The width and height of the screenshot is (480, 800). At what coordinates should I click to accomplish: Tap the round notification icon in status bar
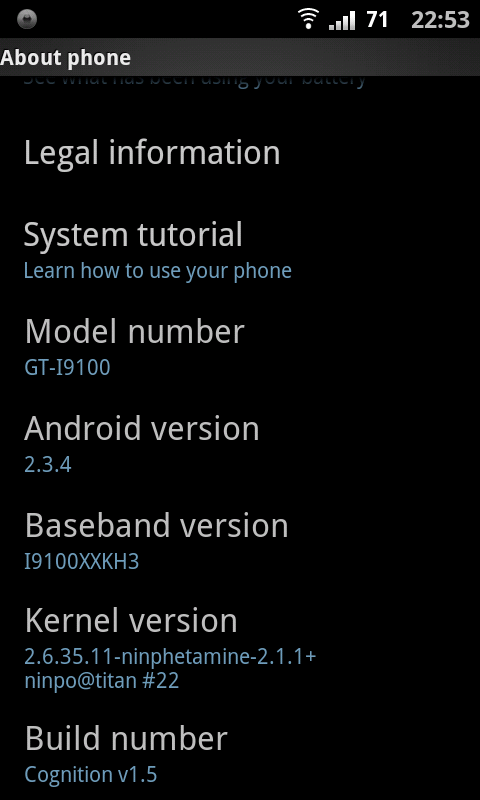27,19
